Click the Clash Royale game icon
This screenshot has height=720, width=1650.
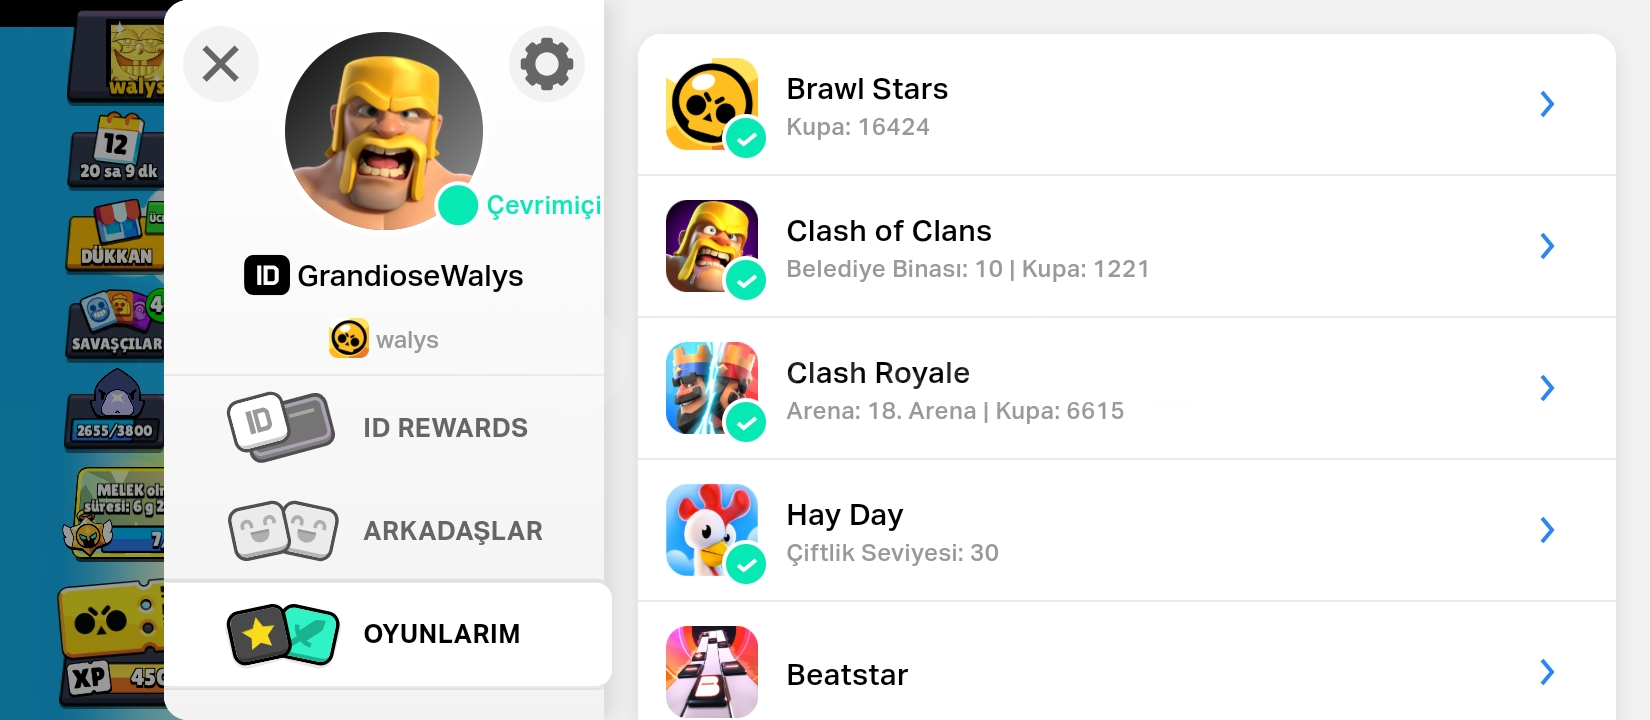712,388
